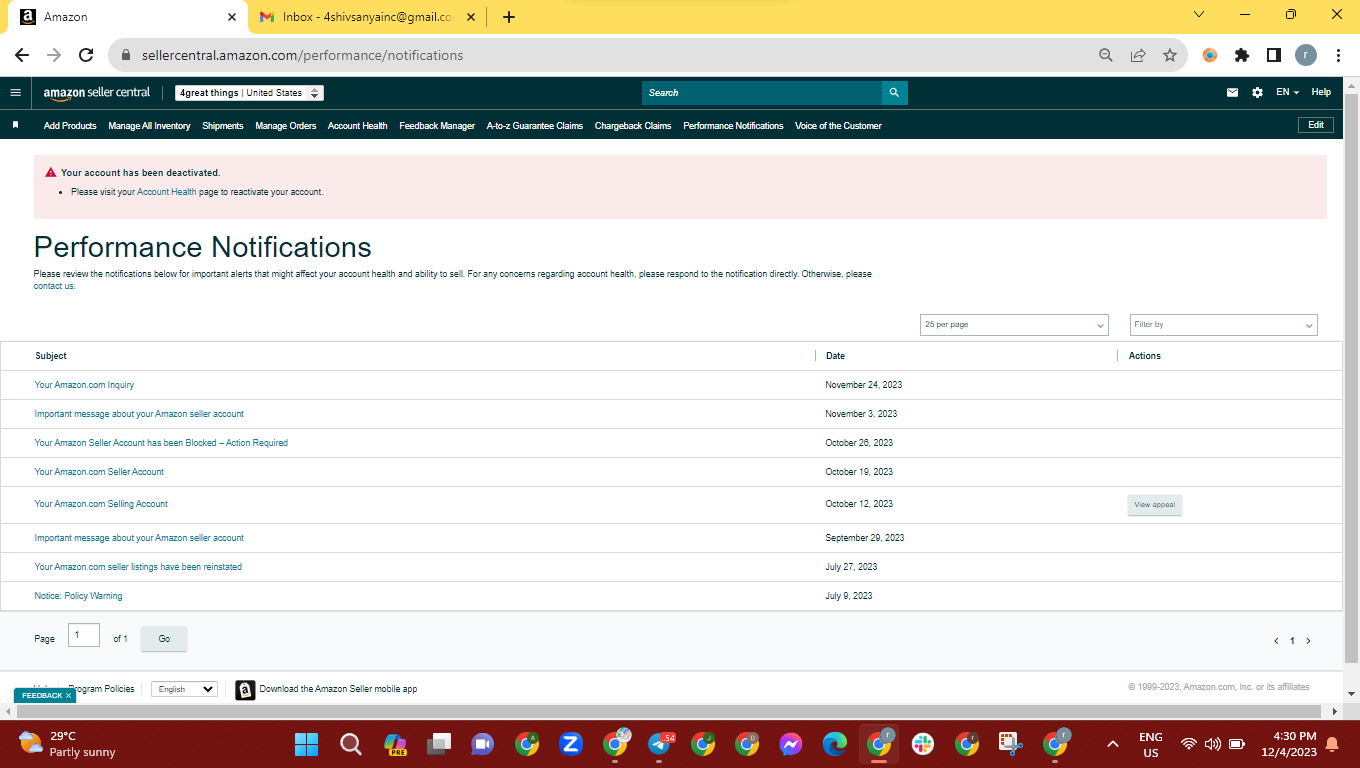Open Messenger from the taskbar

(x=791, y=744)
